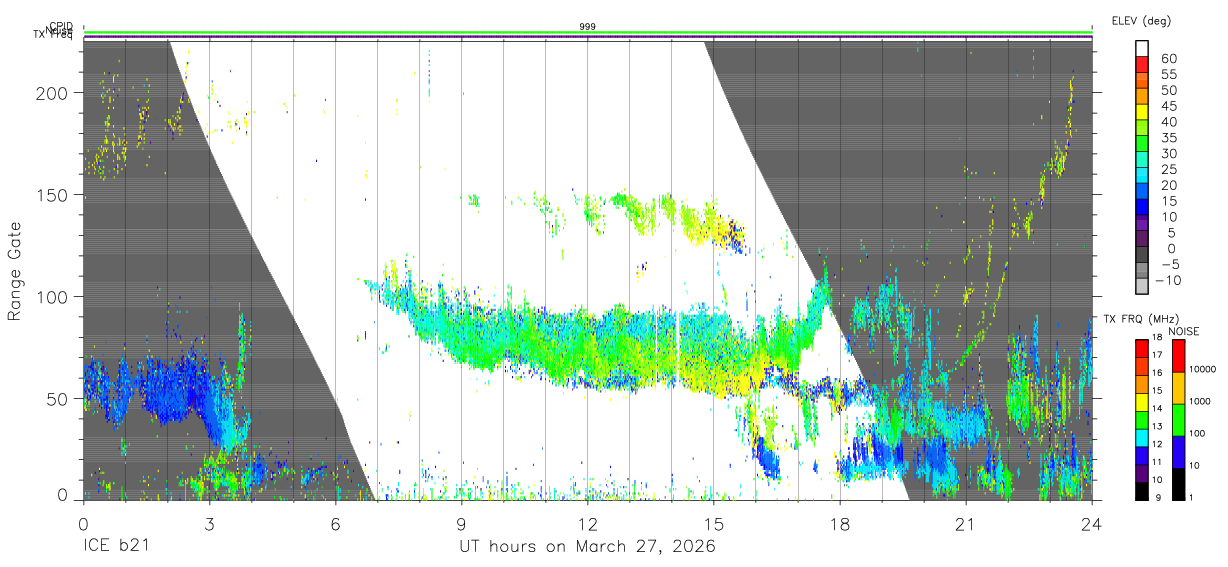Screen dimensions: 1228x567
Task: Click the blue 15-degree elevation colorbar swatch
Action: [1142, 208]
